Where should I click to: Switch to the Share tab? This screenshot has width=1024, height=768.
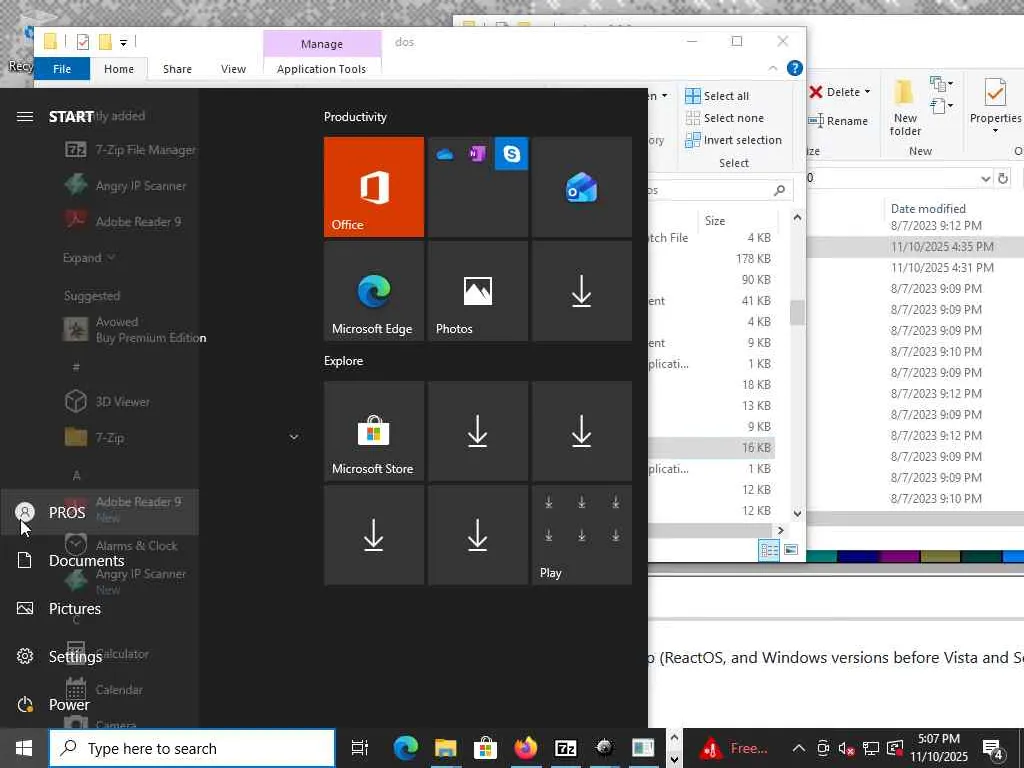pyautogui.click(x=177, y=69)
